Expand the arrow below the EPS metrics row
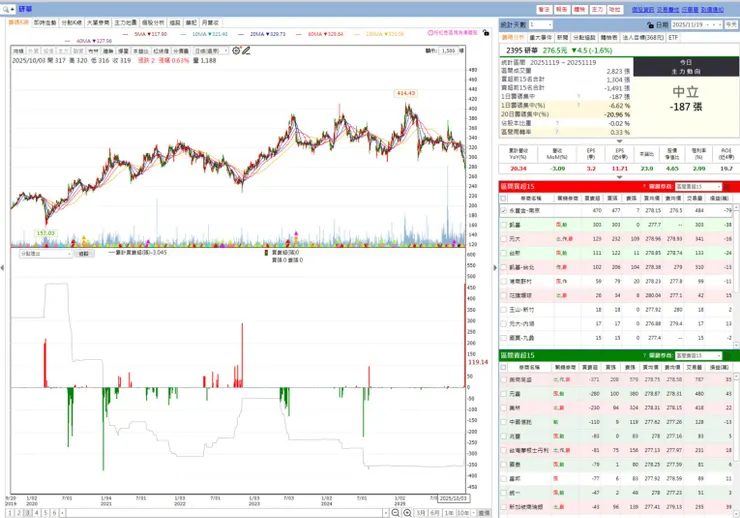Screen dimensions: 740x518 coord(619,177)
